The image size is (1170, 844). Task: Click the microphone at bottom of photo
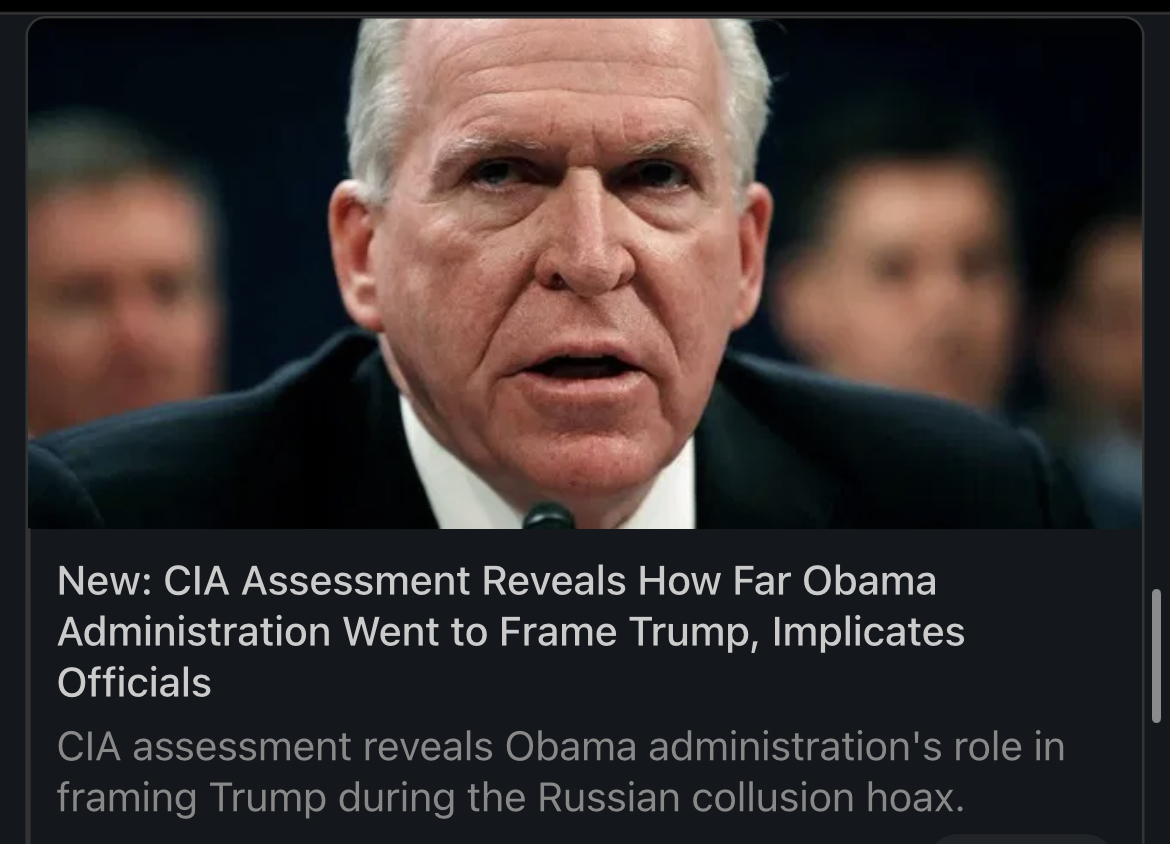pos(548,516)
